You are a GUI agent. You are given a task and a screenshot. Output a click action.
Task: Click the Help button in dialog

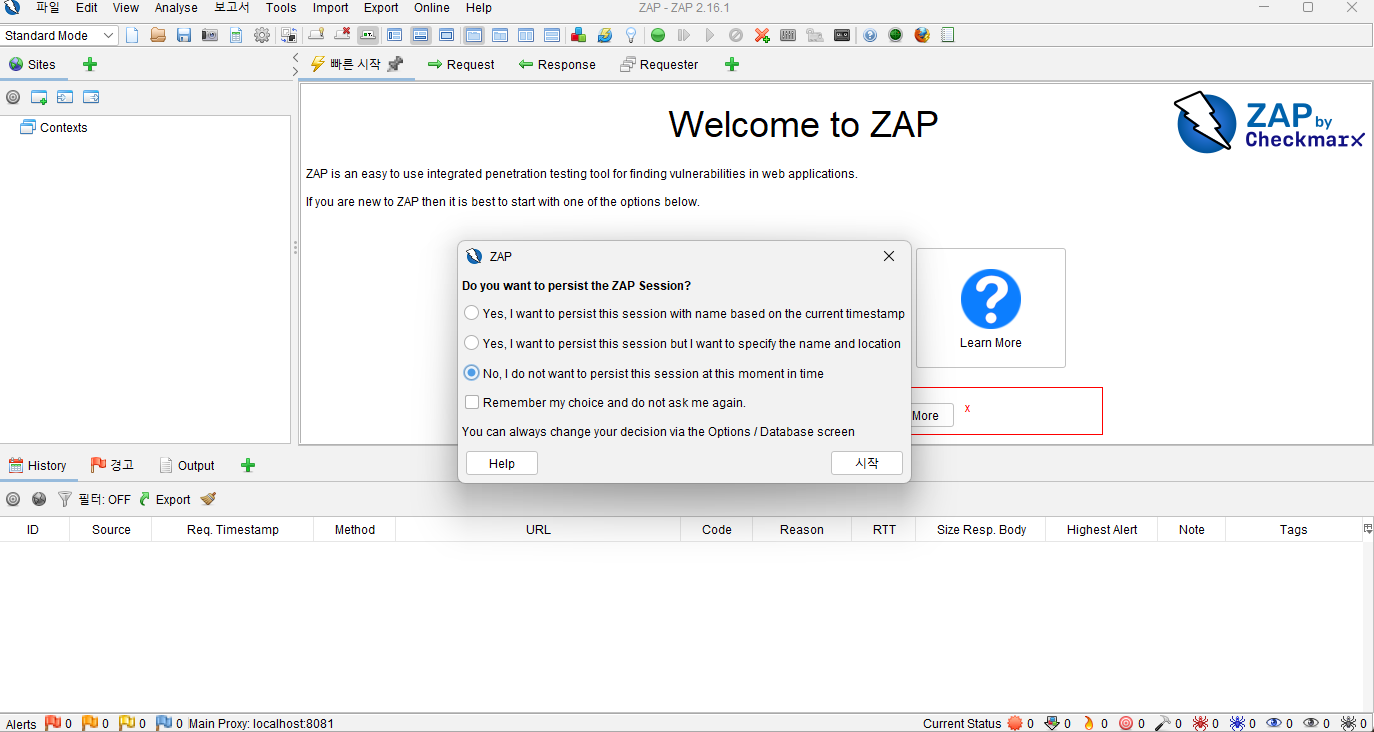coord(502,463)
